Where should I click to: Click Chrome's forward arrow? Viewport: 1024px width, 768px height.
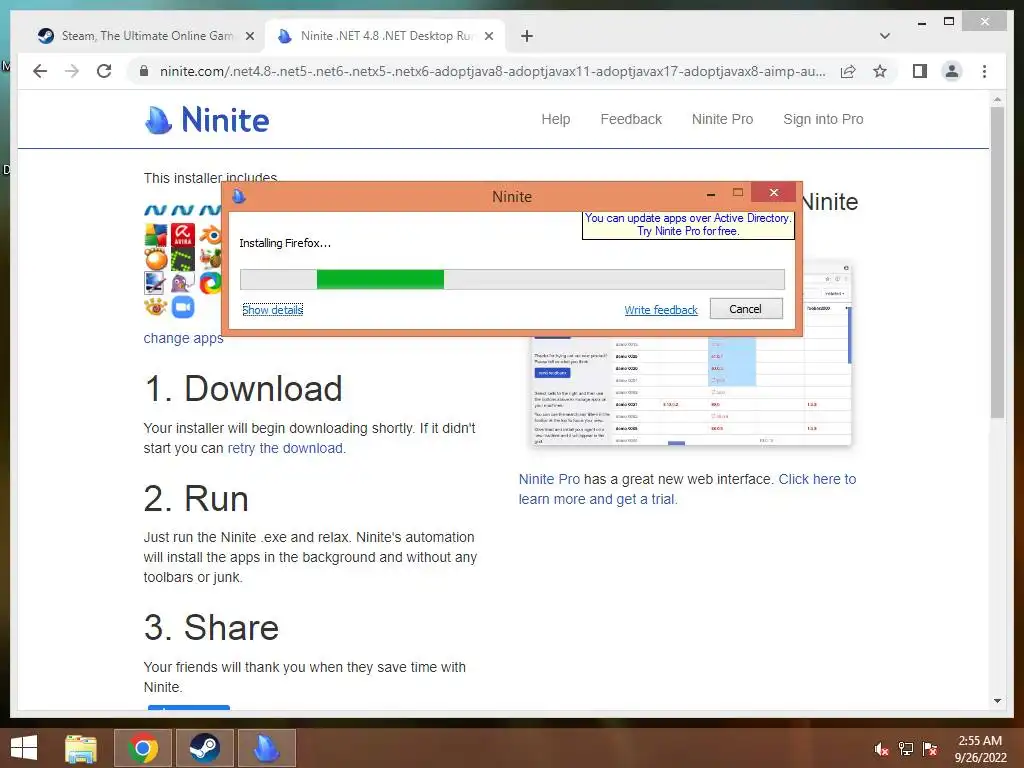pos(72,71)
